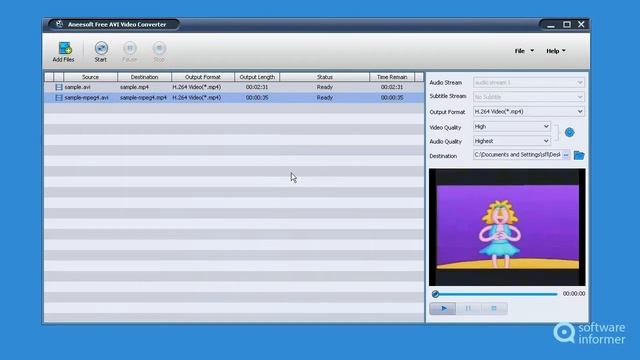Open advanced quality settings gear icon
The height and width of the screenshot is (360, 640).
(x=569, y=132)
